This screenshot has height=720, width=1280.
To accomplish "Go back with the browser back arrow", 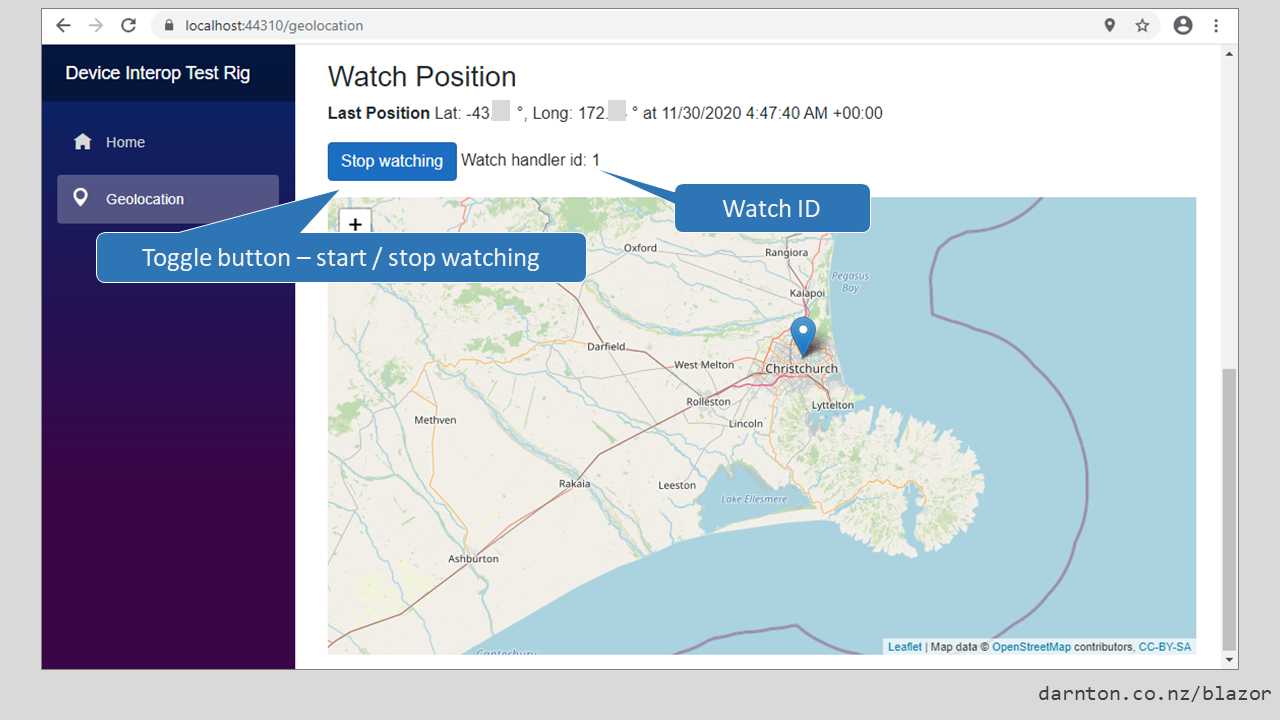I will 63,26.
